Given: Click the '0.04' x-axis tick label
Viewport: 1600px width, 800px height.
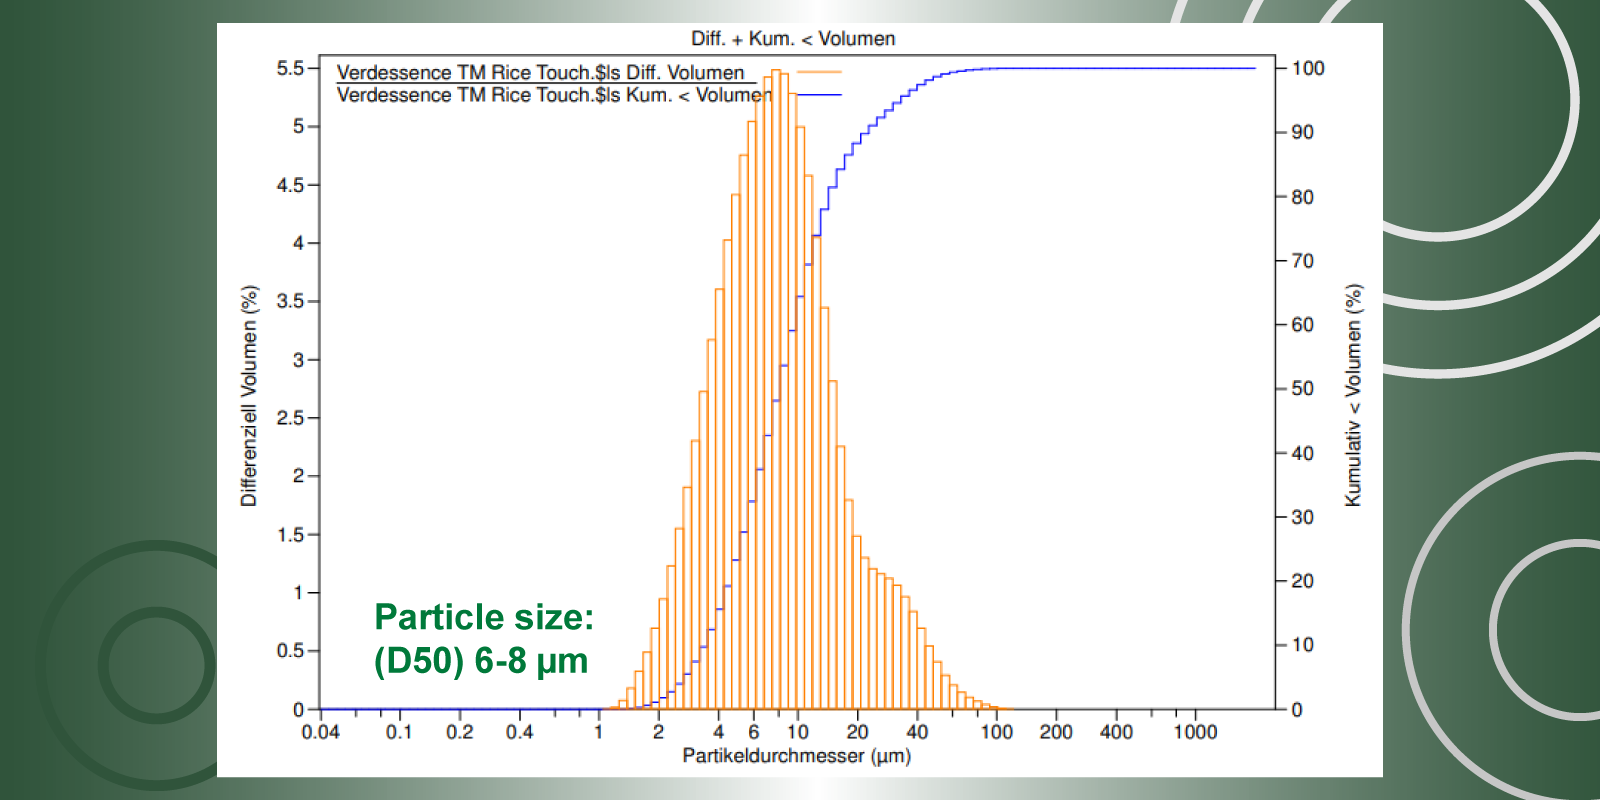Looking at the screenshot, I should [x=321, y=732].
